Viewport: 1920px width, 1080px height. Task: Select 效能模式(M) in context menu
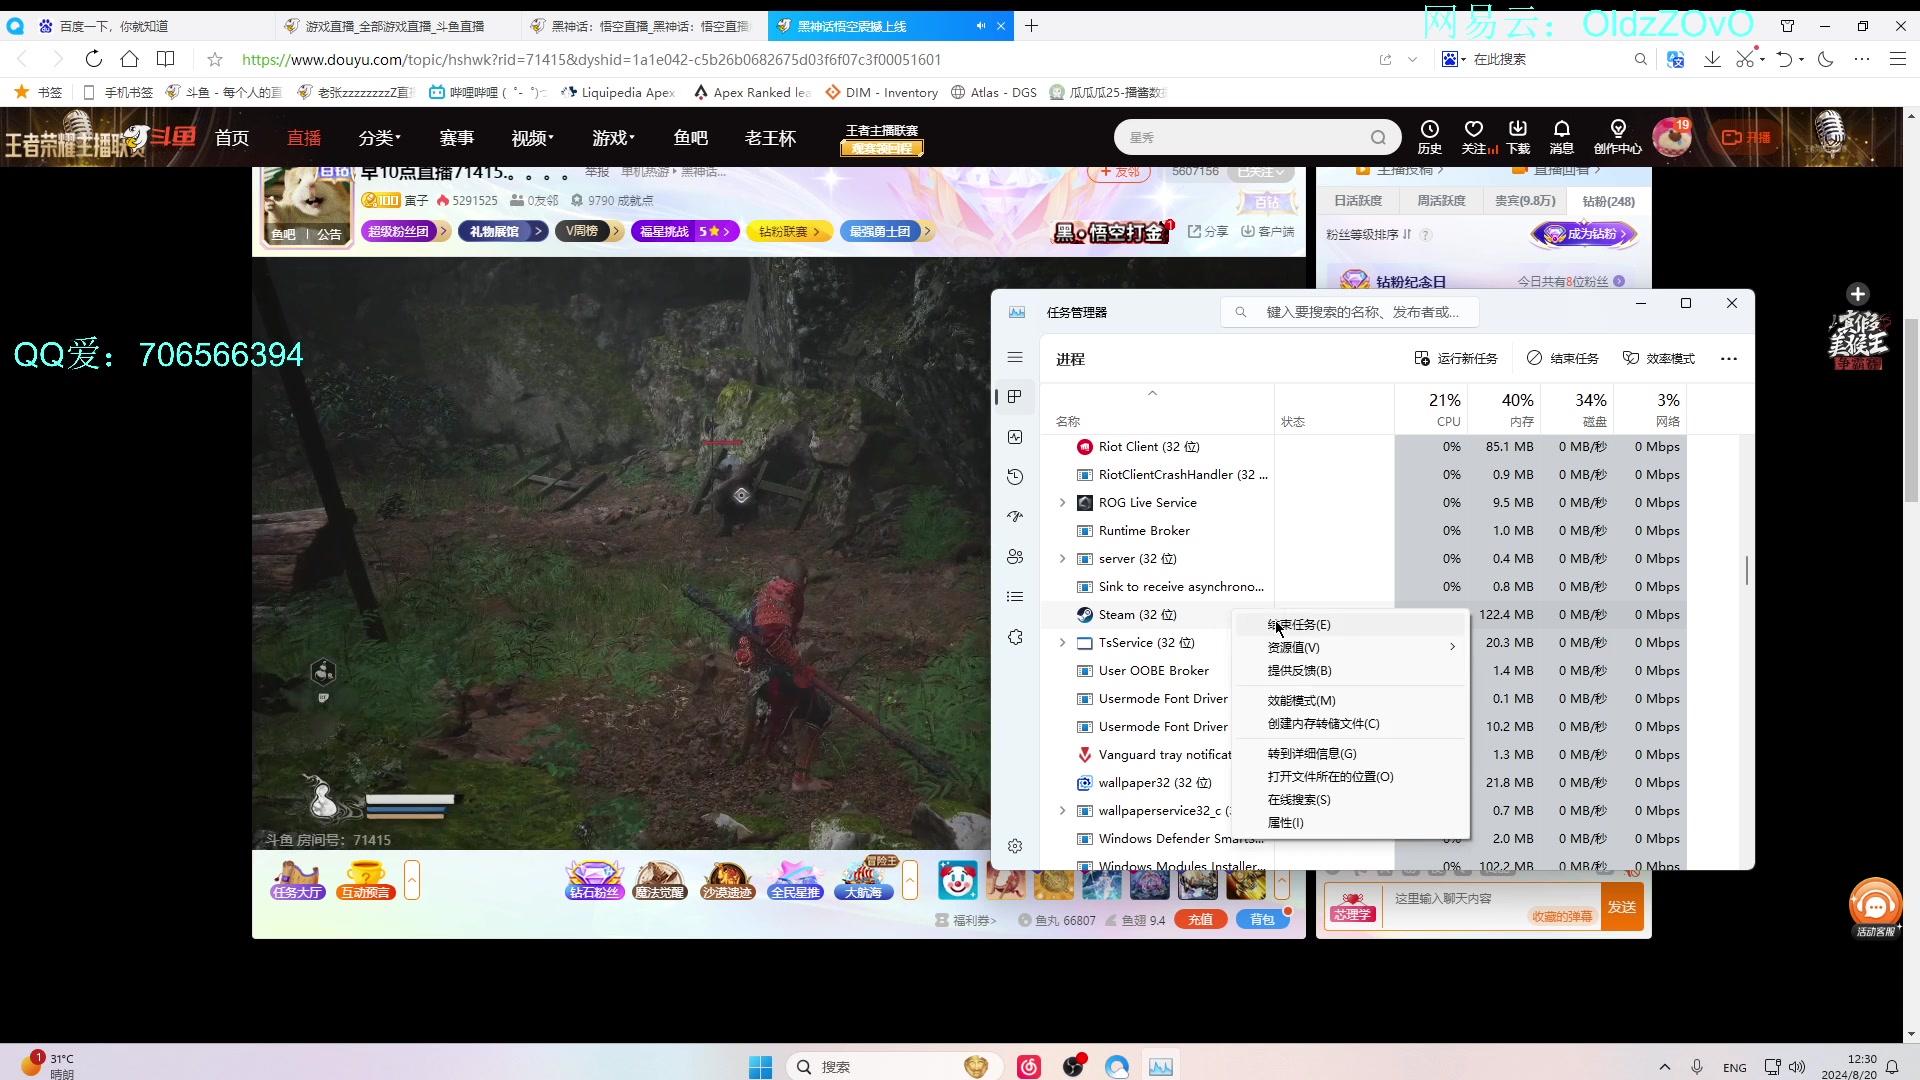click(x=1350, y=701)
